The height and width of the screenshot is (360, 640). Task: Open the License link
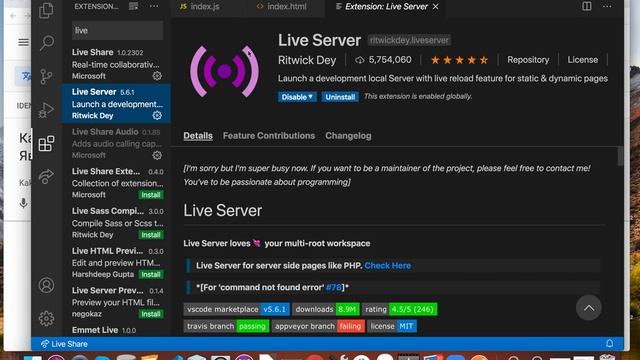(582, 60)
